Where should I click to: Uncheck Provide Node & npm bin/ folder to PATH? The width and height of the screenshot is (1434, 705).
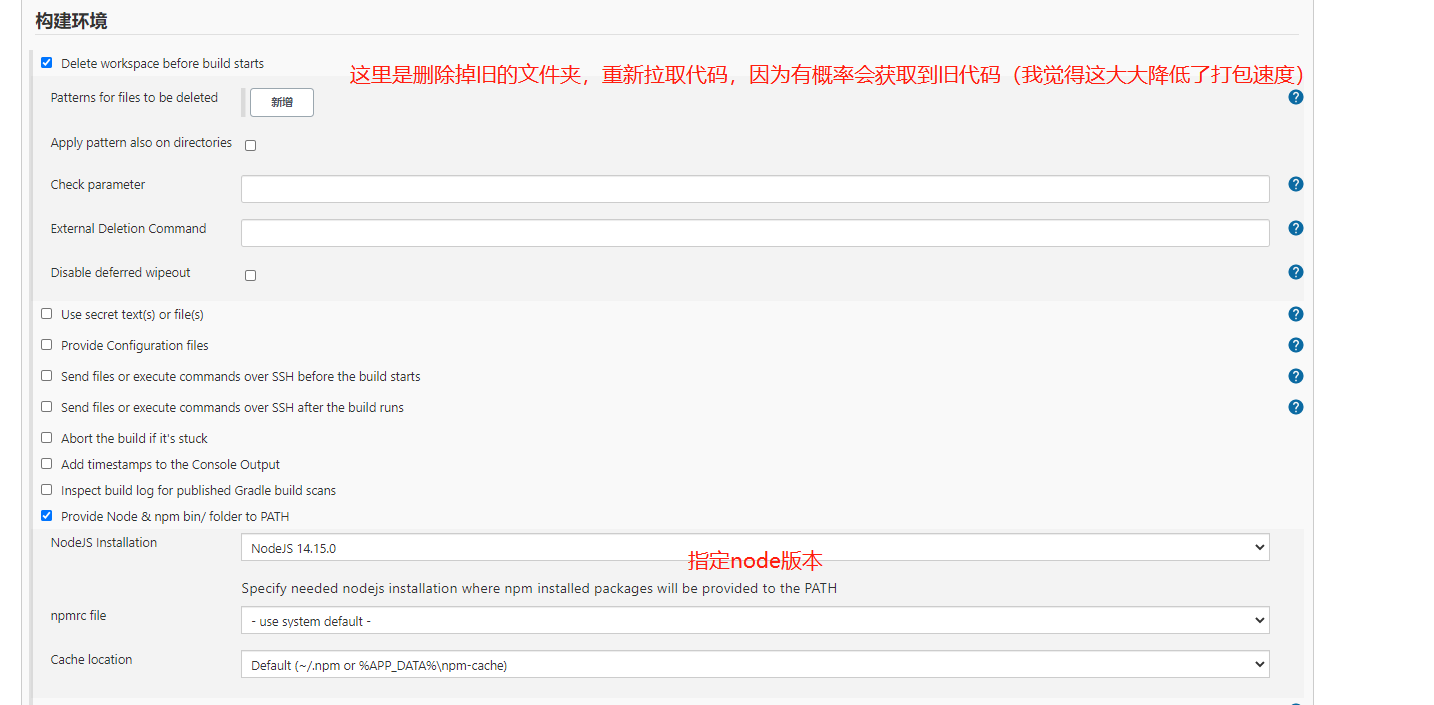pos(46,516)
